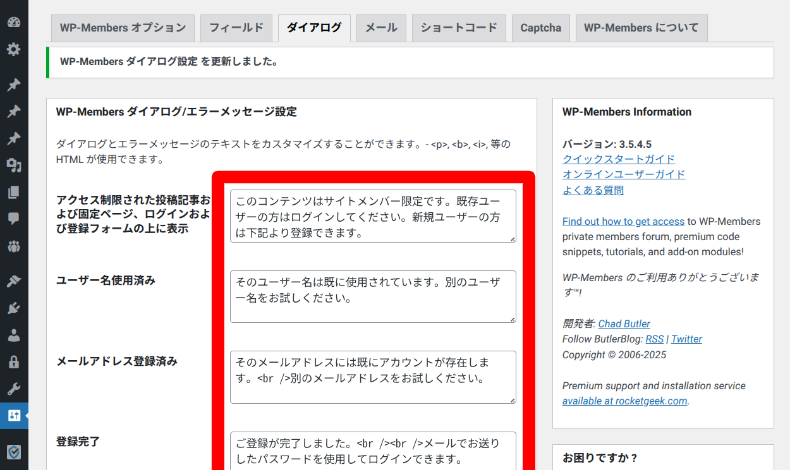This screenshot has height=470, width=790.
Task: Open the オンラインユーザーガイド link
Action: click(624, 174)
